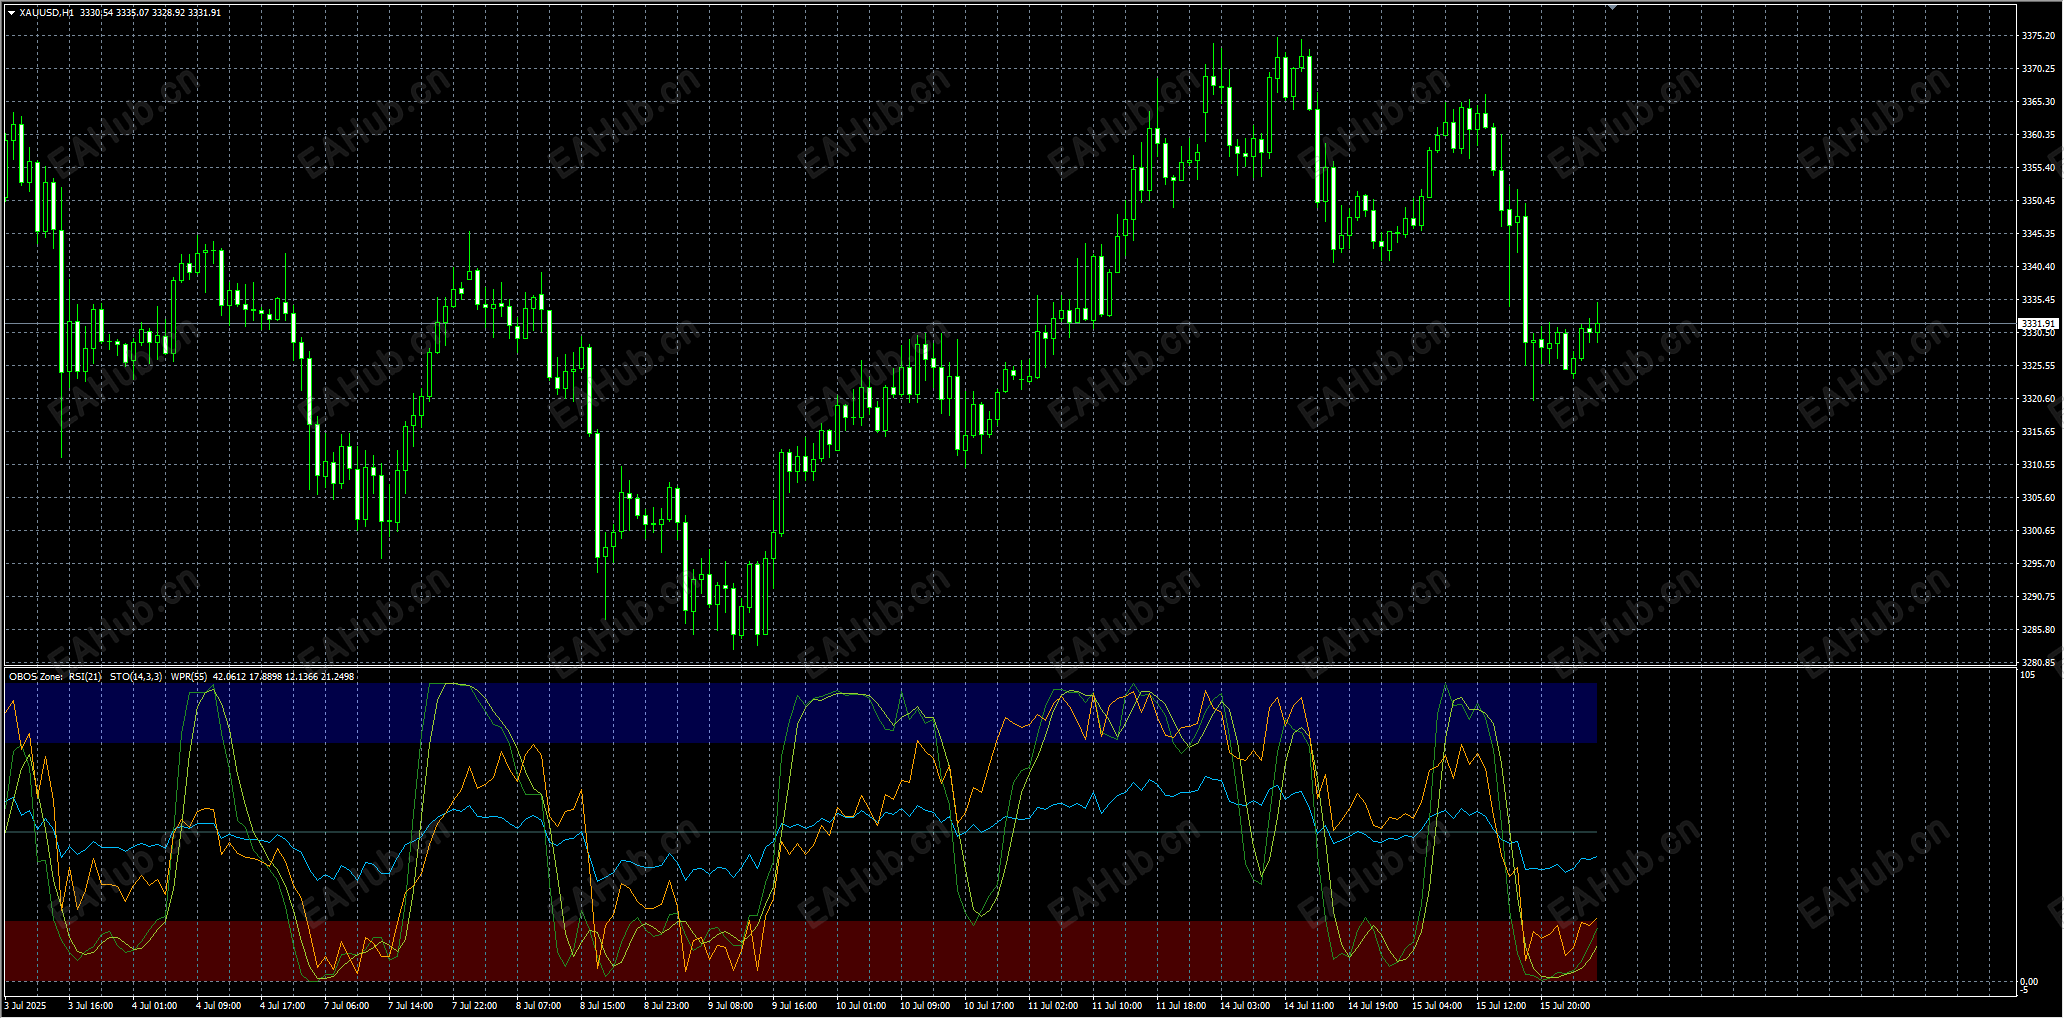Click the 3 Jul 2025 date label
This screenshot has width=2064, height=1019.
tap(26, 1006)
